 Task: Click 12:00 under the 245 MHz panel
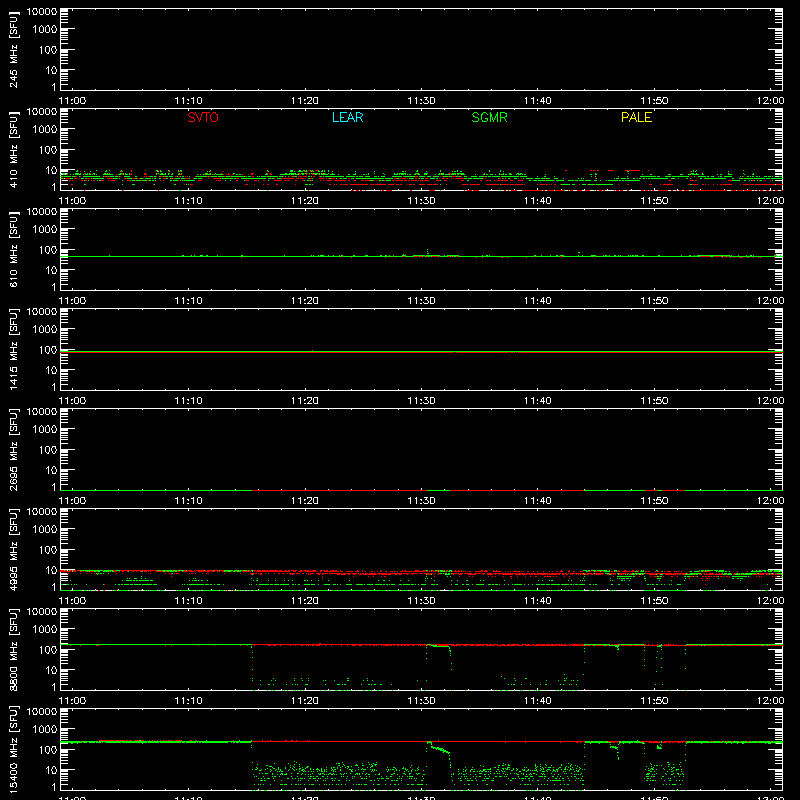[770, 101]
